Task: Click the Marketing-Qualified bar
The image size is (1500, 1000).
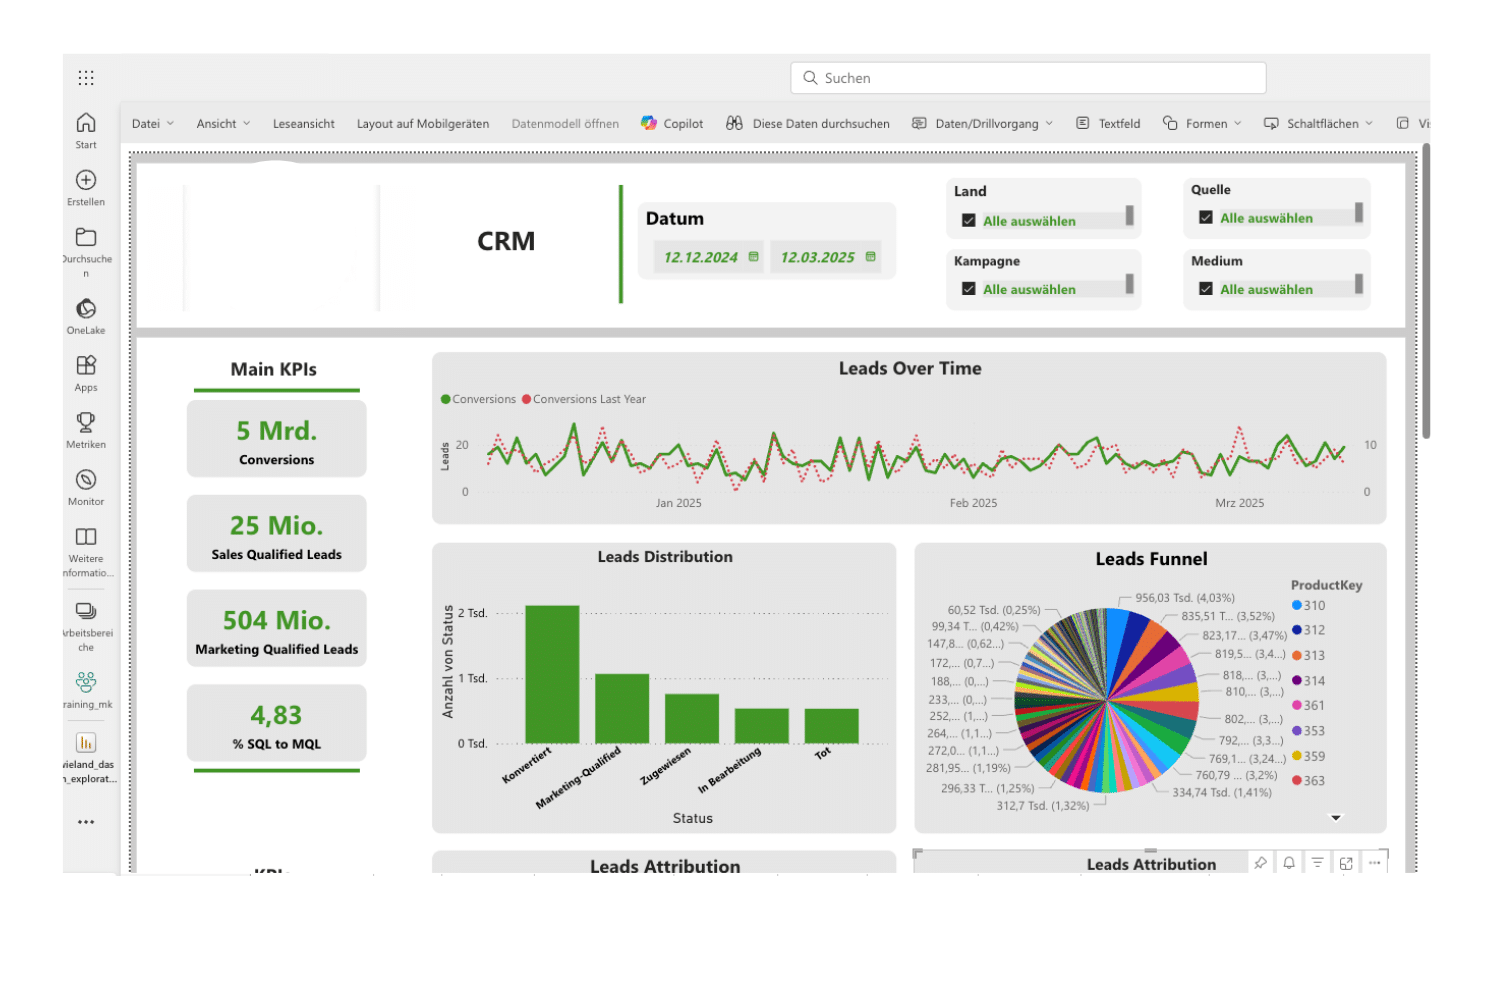Action: pos(622,708)
